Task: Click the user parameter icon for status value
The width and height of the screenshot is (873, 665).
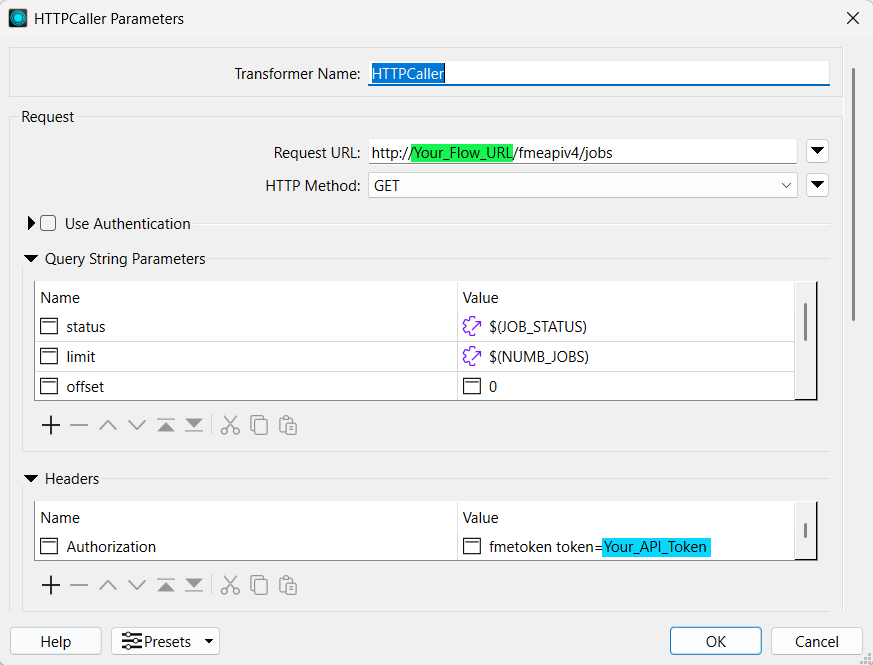Action: coord(472,326)
